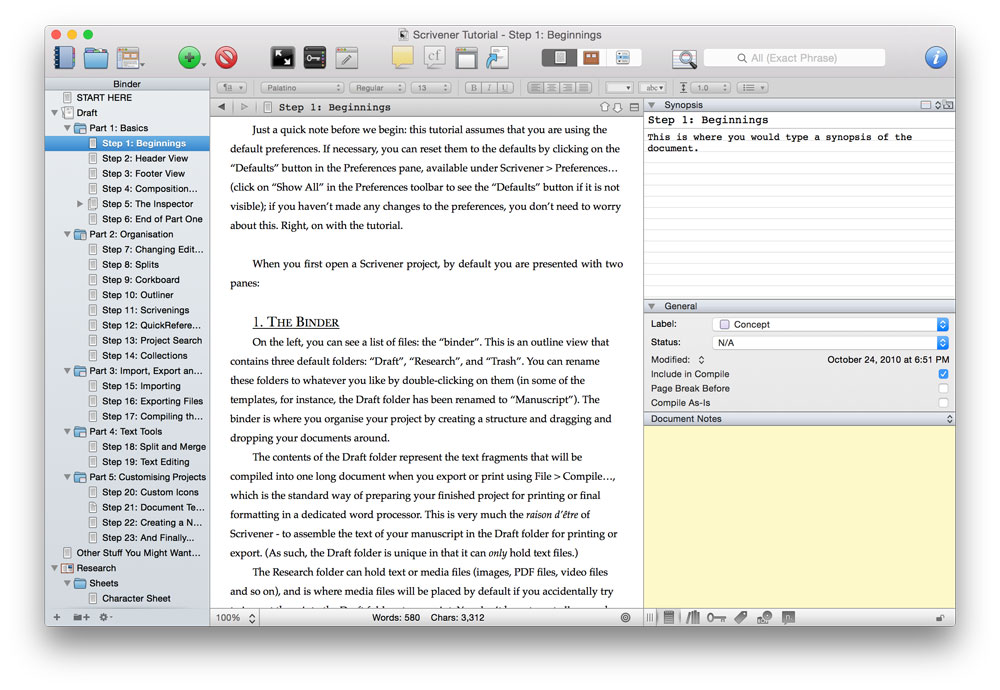Open the Layout toolbar icon
1000x690 pixels.
[x=129, y=58]
